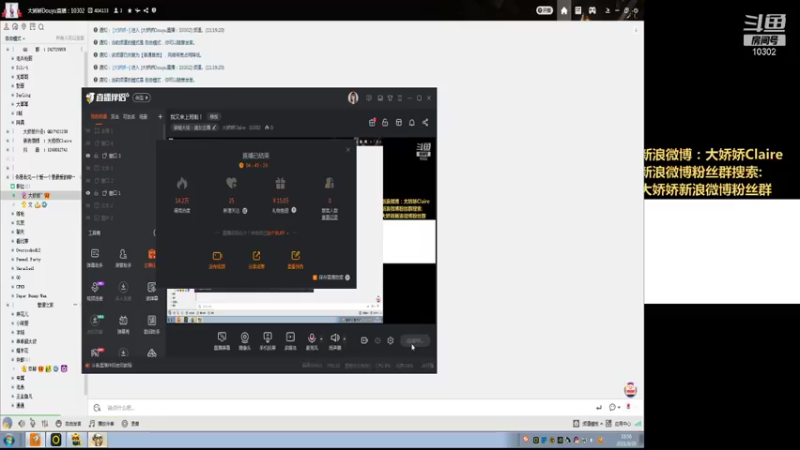The image size is (800, 450).
Task: Click the record icon next to the speaker
Action: click(364, 340)
